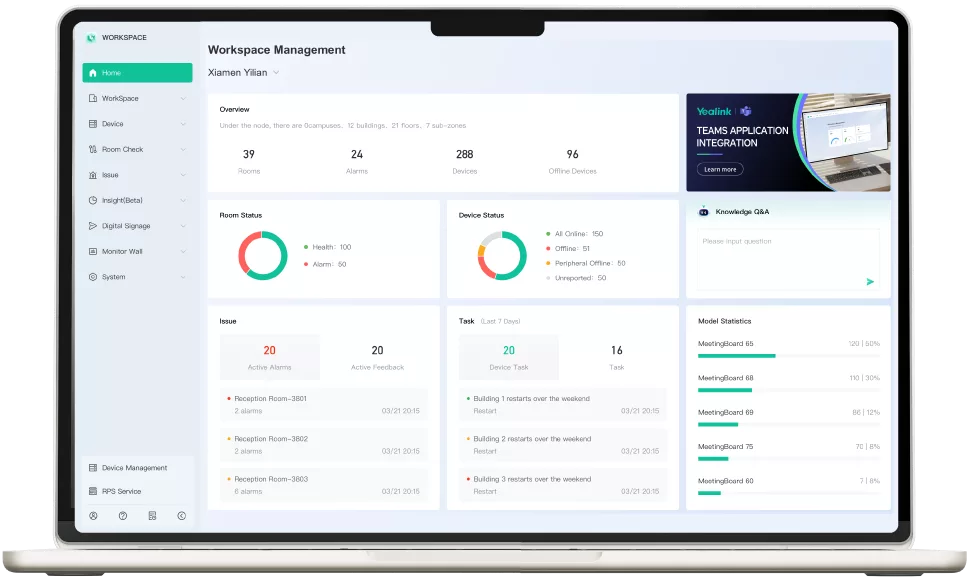Open the Xiamen Yilian site dropdown
The height and width of the screenshot is (579, 970).
(244, 72)
